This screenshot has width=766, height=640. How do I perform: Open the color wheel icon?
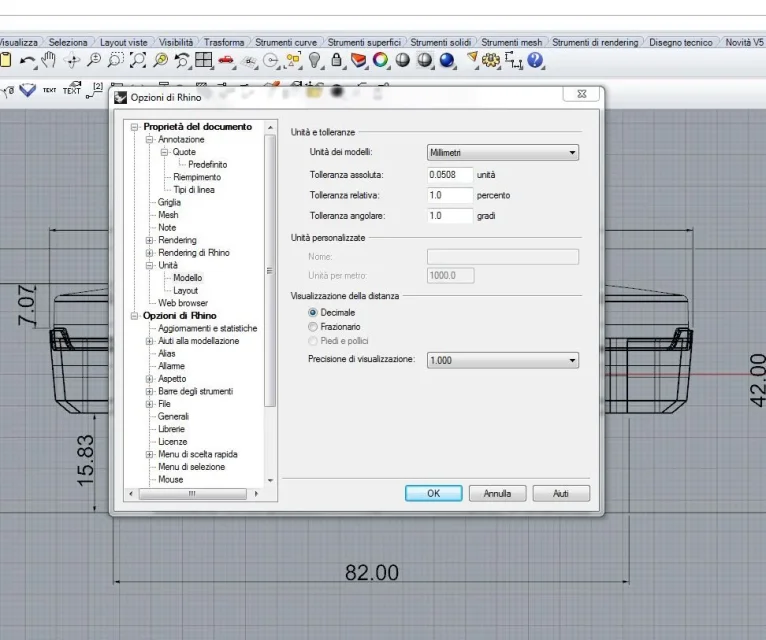click(380, 61)
